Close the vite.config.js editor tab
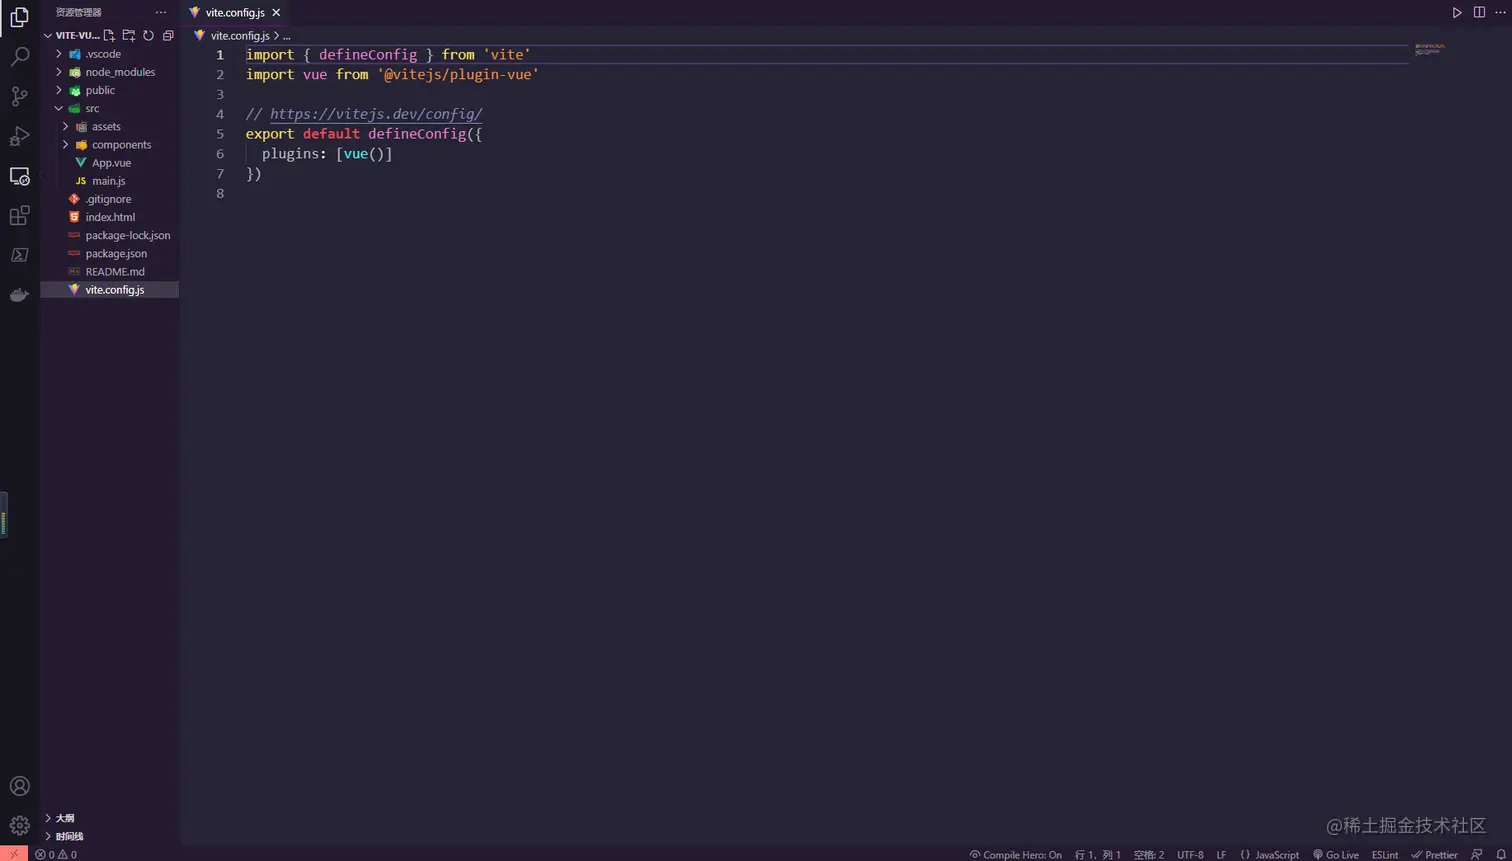This screenshot has width=1512, height=861. coord(276,13)
